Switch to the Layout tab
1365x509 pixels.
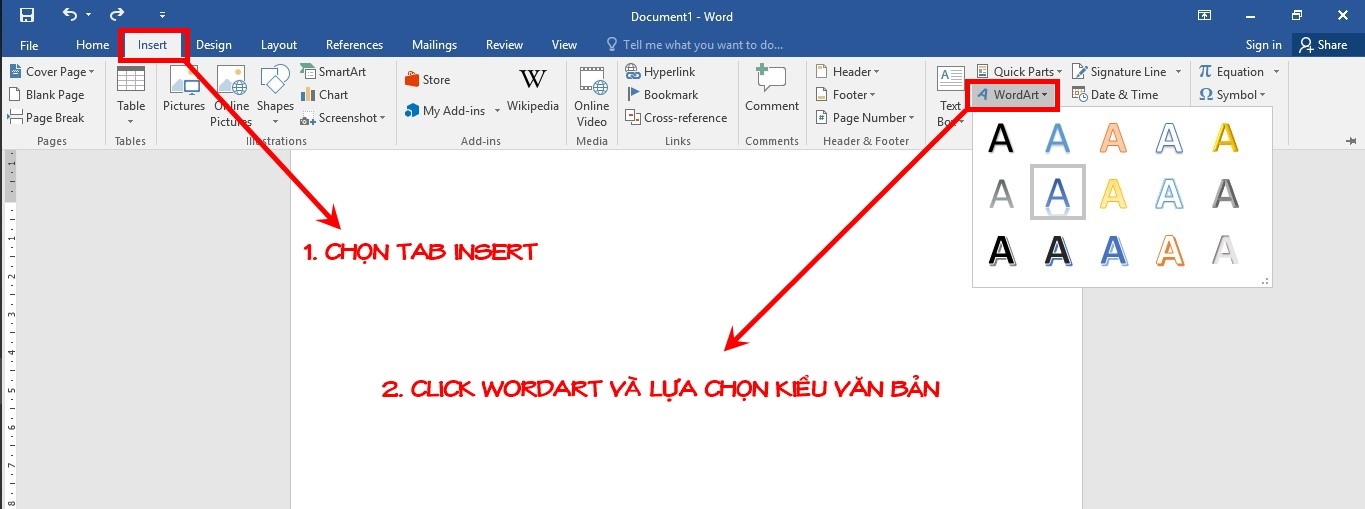[279, 45]
